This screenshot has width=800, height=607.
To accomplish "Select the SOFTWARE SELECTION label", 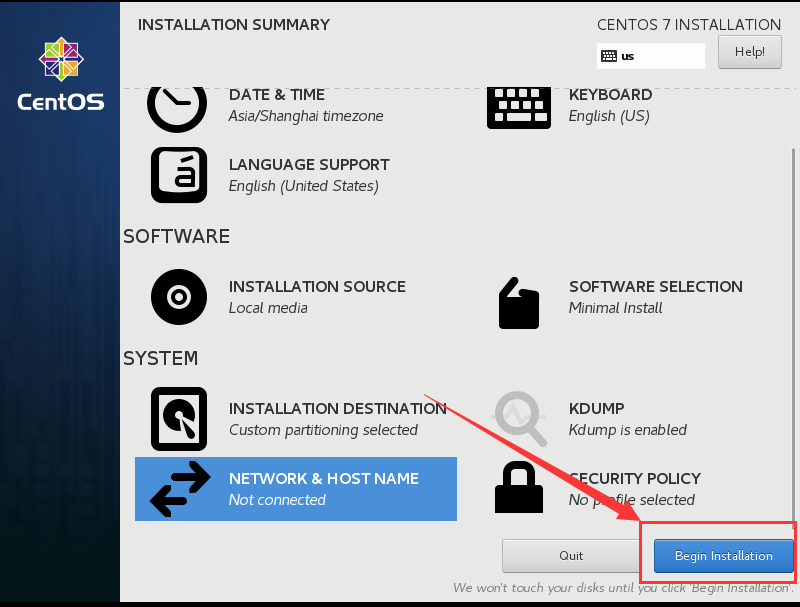I will coord(656,287).
